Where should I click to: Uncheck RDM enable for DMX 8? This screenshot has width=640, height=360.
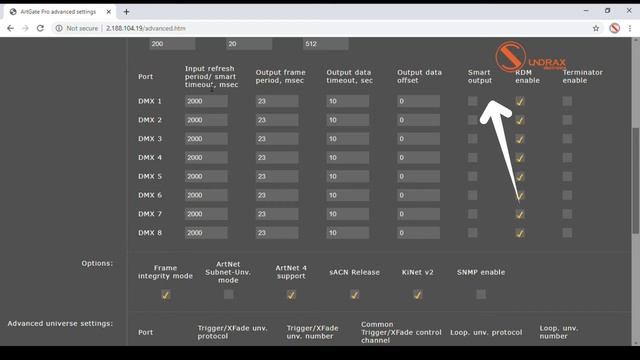coord(520,233)
